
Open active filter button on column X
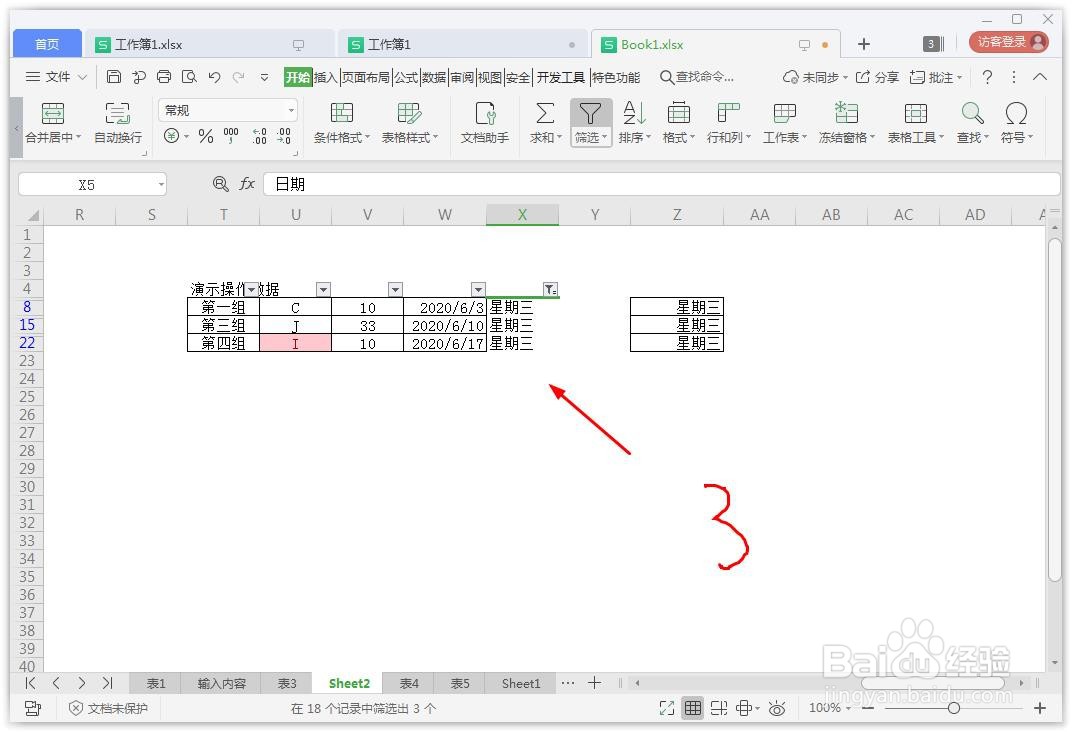[x=550, y=290]
